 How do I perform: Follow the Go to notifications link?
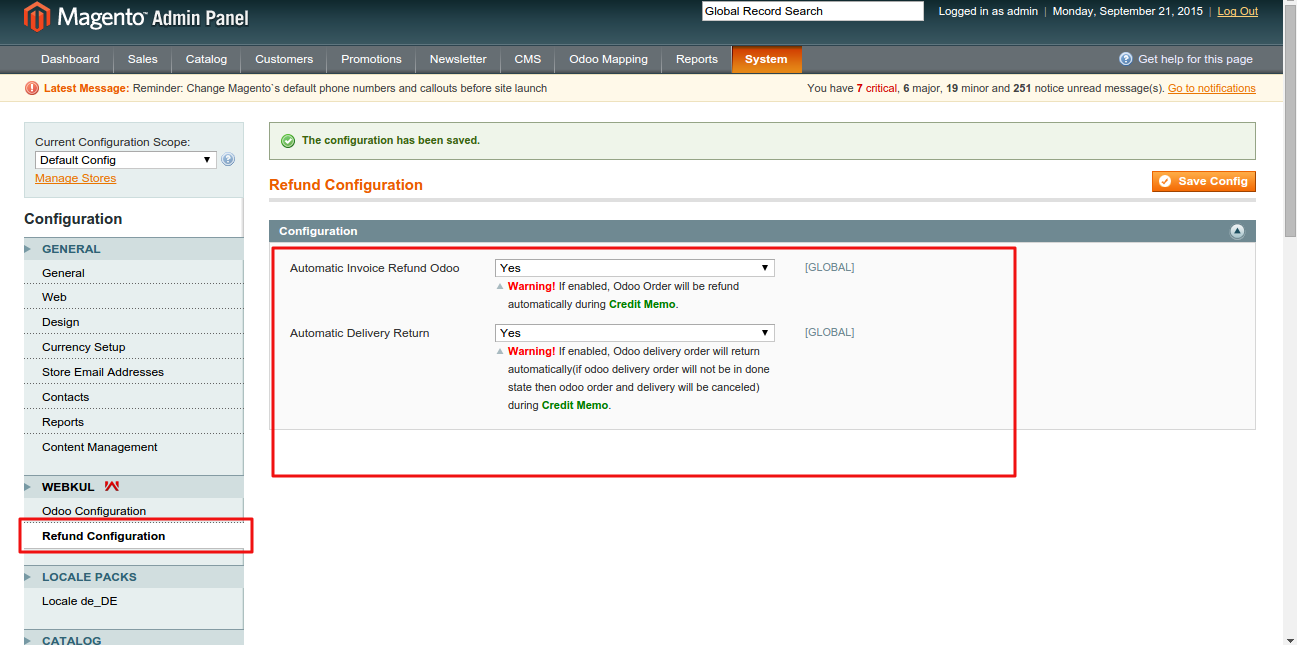coord(1211,88)
